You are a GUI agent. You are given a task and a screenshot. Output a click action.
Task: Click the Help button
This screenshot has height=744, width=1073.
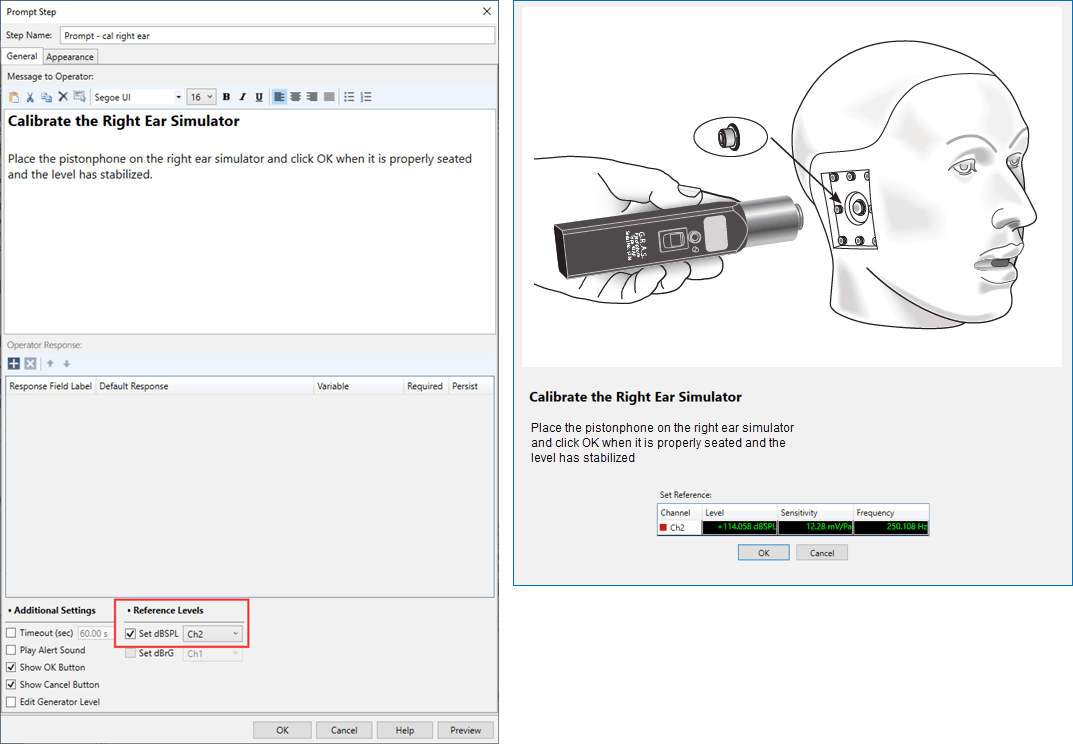click(x=405, y=730)
